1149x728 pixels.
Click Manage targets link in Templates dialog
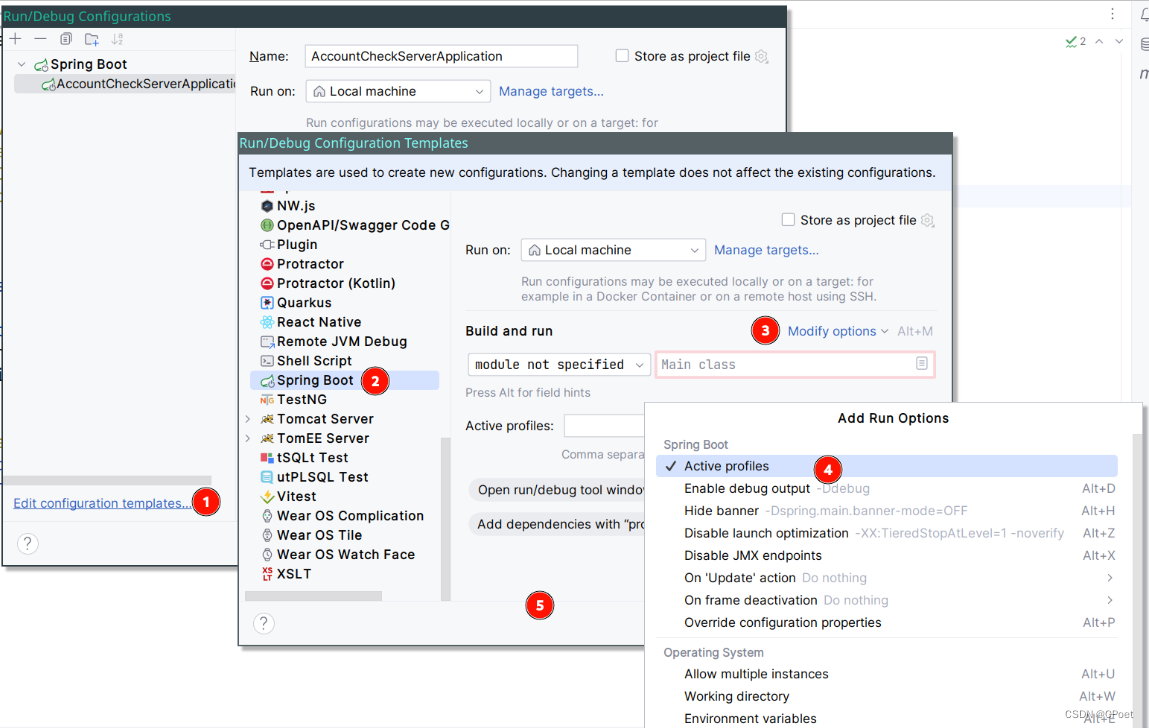[766, 250]
